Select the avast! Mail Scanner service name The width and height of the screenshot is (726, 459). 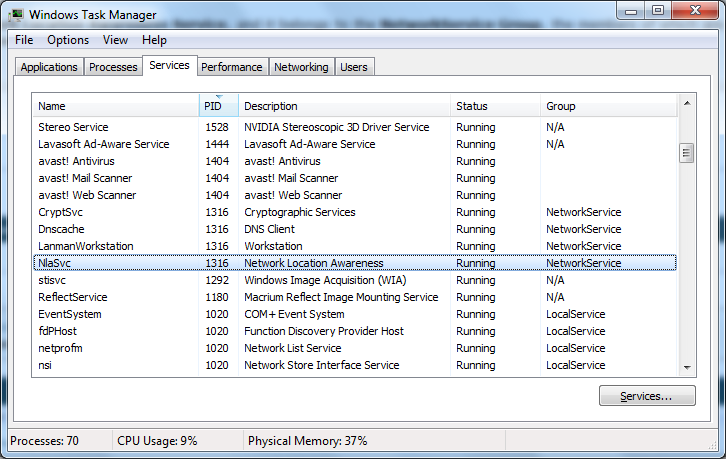pos(85,178)
